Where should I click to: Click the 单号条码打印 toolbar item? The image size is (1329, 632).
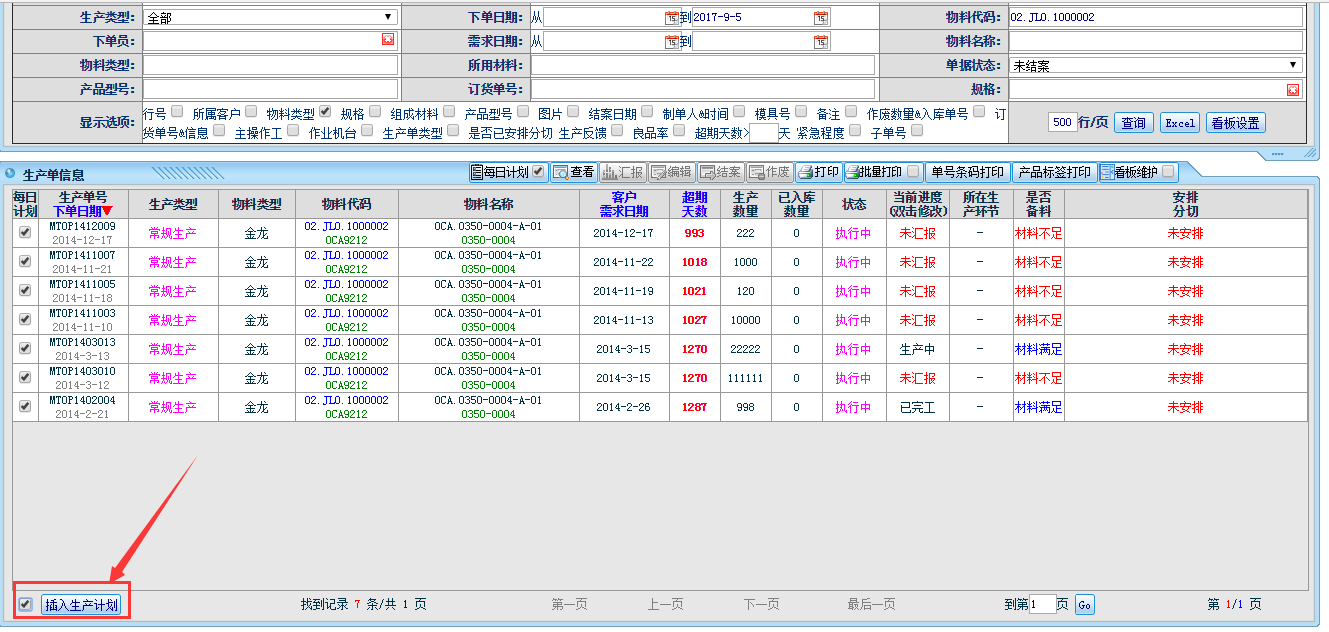click(966, 172)
